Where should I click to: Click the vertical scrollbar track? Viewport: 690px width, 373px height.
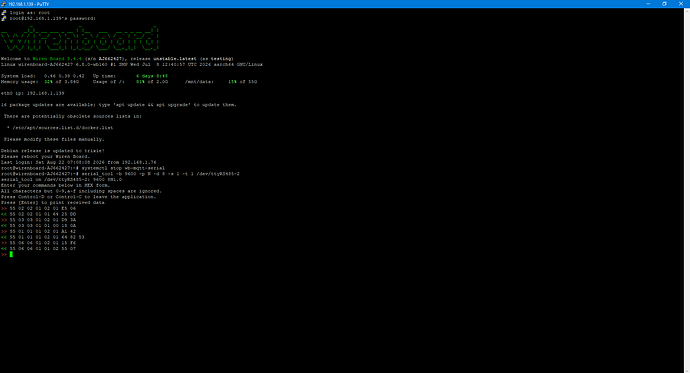pyautogui.click(x=687, y=190)
